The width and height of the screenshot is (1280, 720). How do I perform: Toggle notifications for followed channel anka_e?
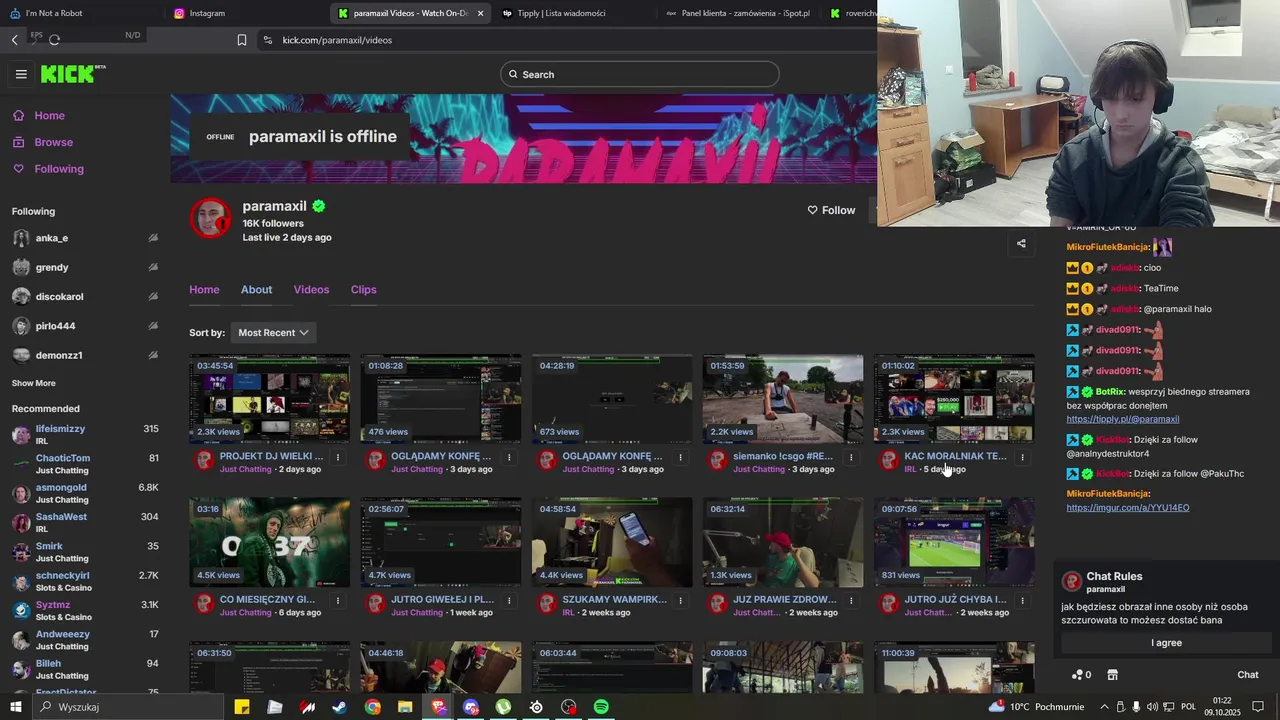click(x=153, y=238)
